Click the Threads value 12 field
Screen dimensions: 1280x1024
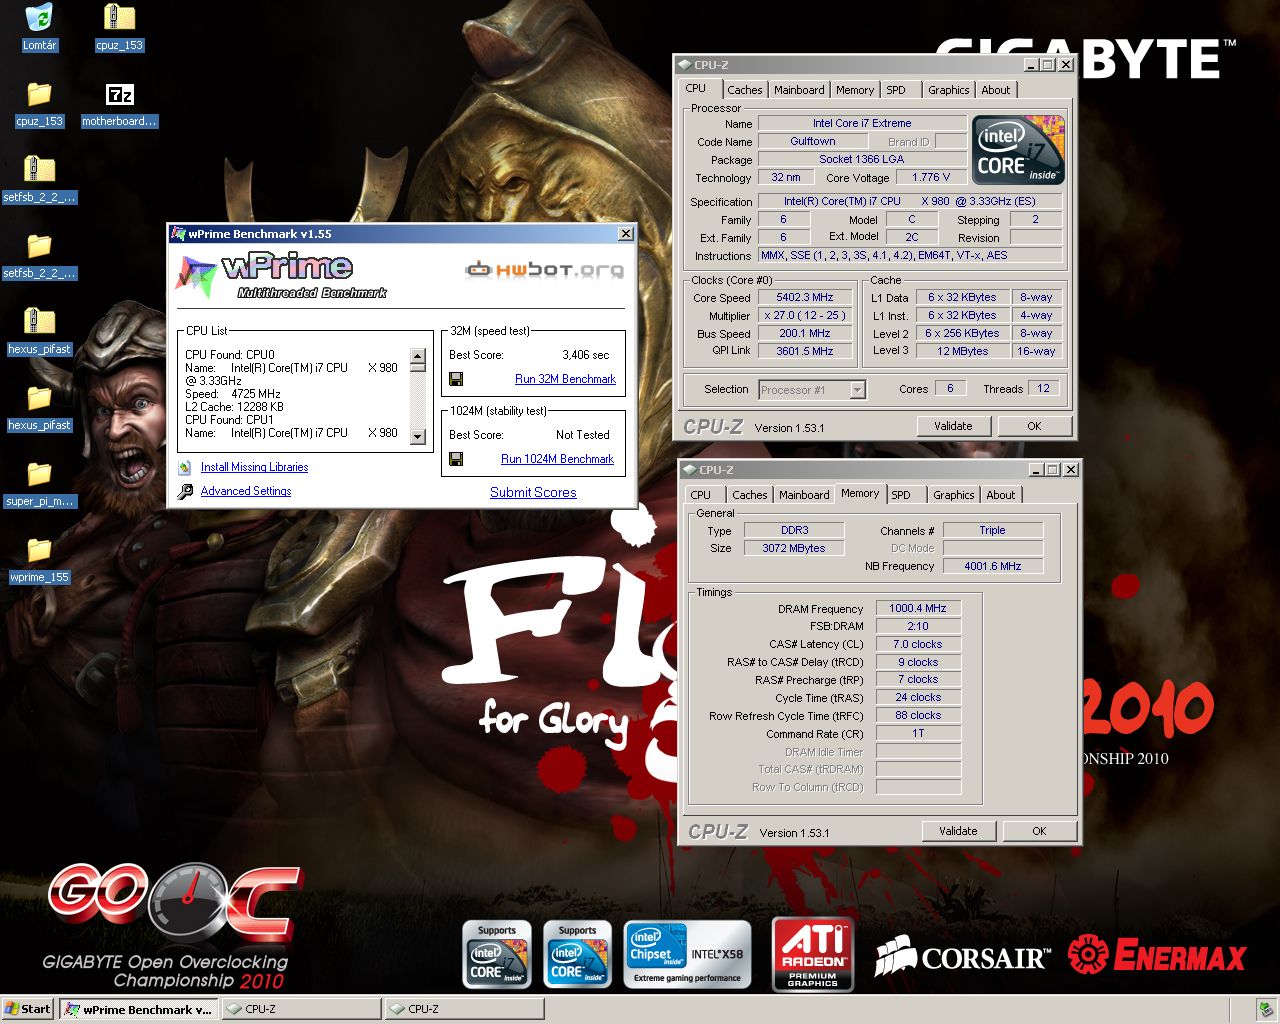pyautogui.click(x=1043, y=389)
